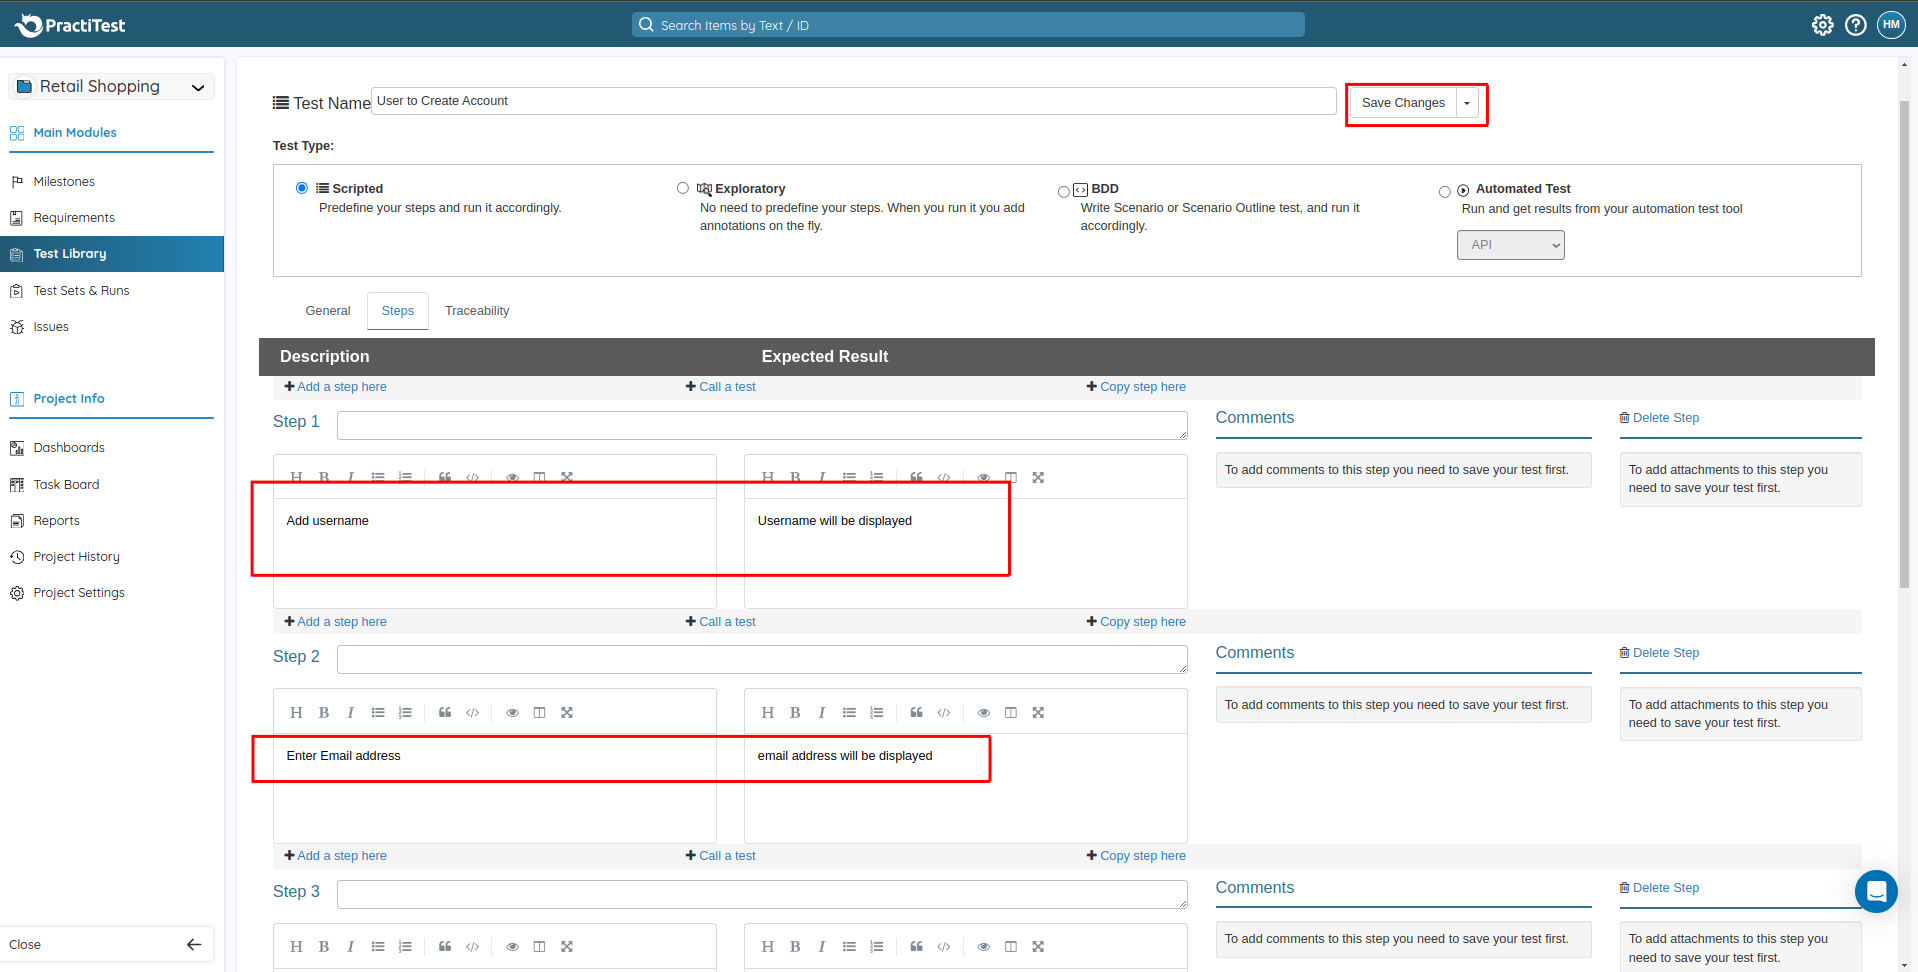Viewport: 1918px width, 972px height.
Task: Open the API automation type dropdown
Action: coord(1510,245)
